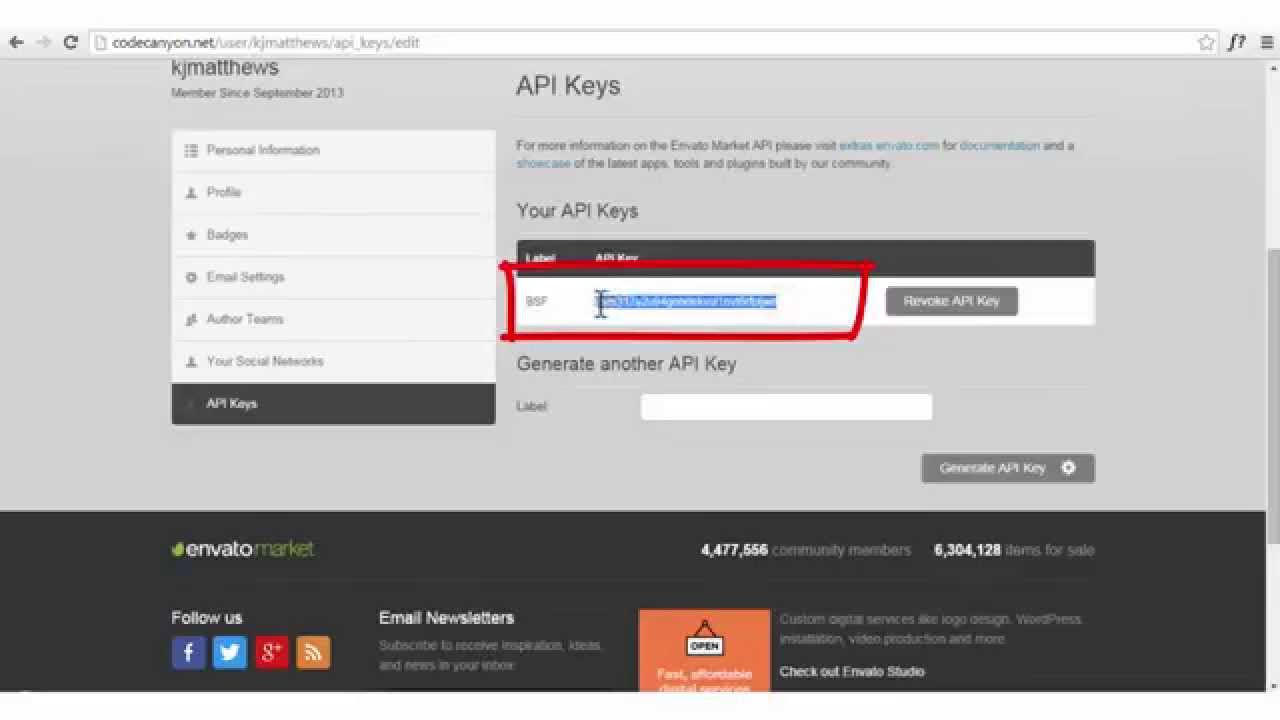Open Badges in the sidebar

tap(333, 235)
